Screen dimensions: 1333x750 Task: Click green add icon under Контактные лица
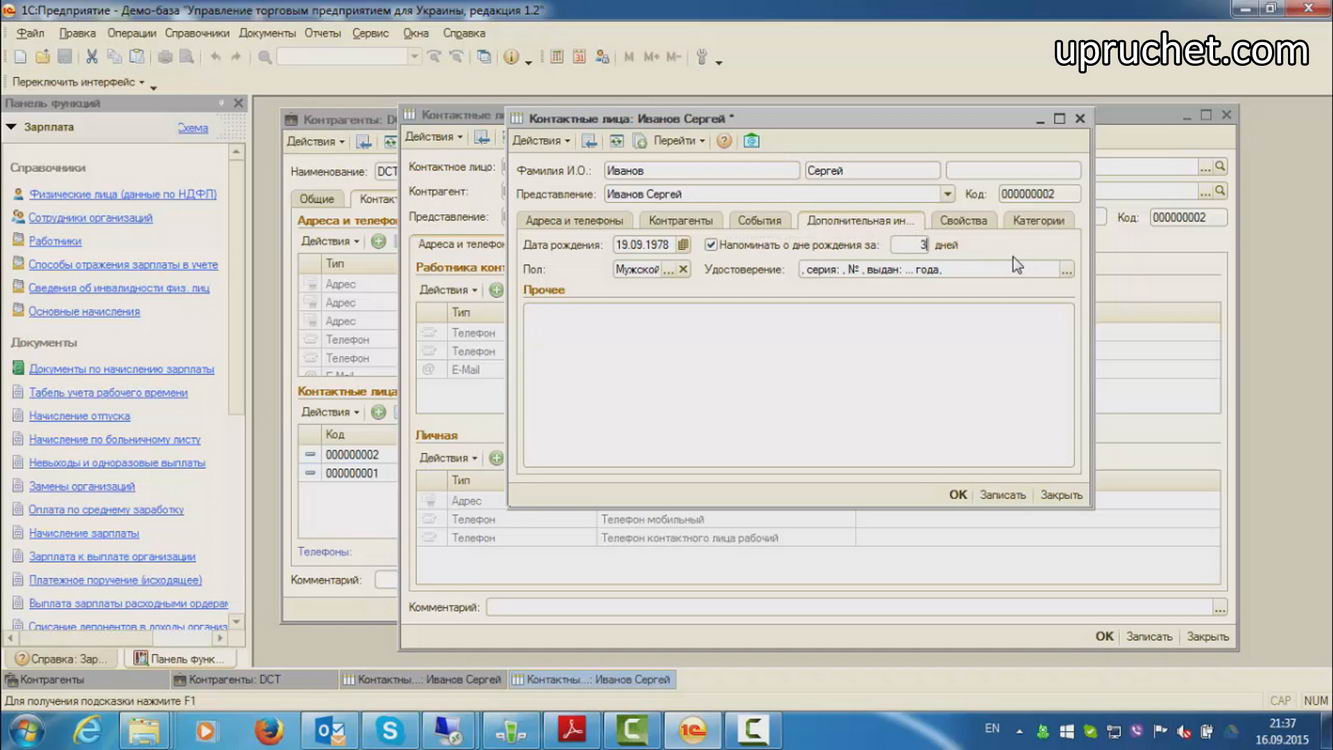[378, 412]
